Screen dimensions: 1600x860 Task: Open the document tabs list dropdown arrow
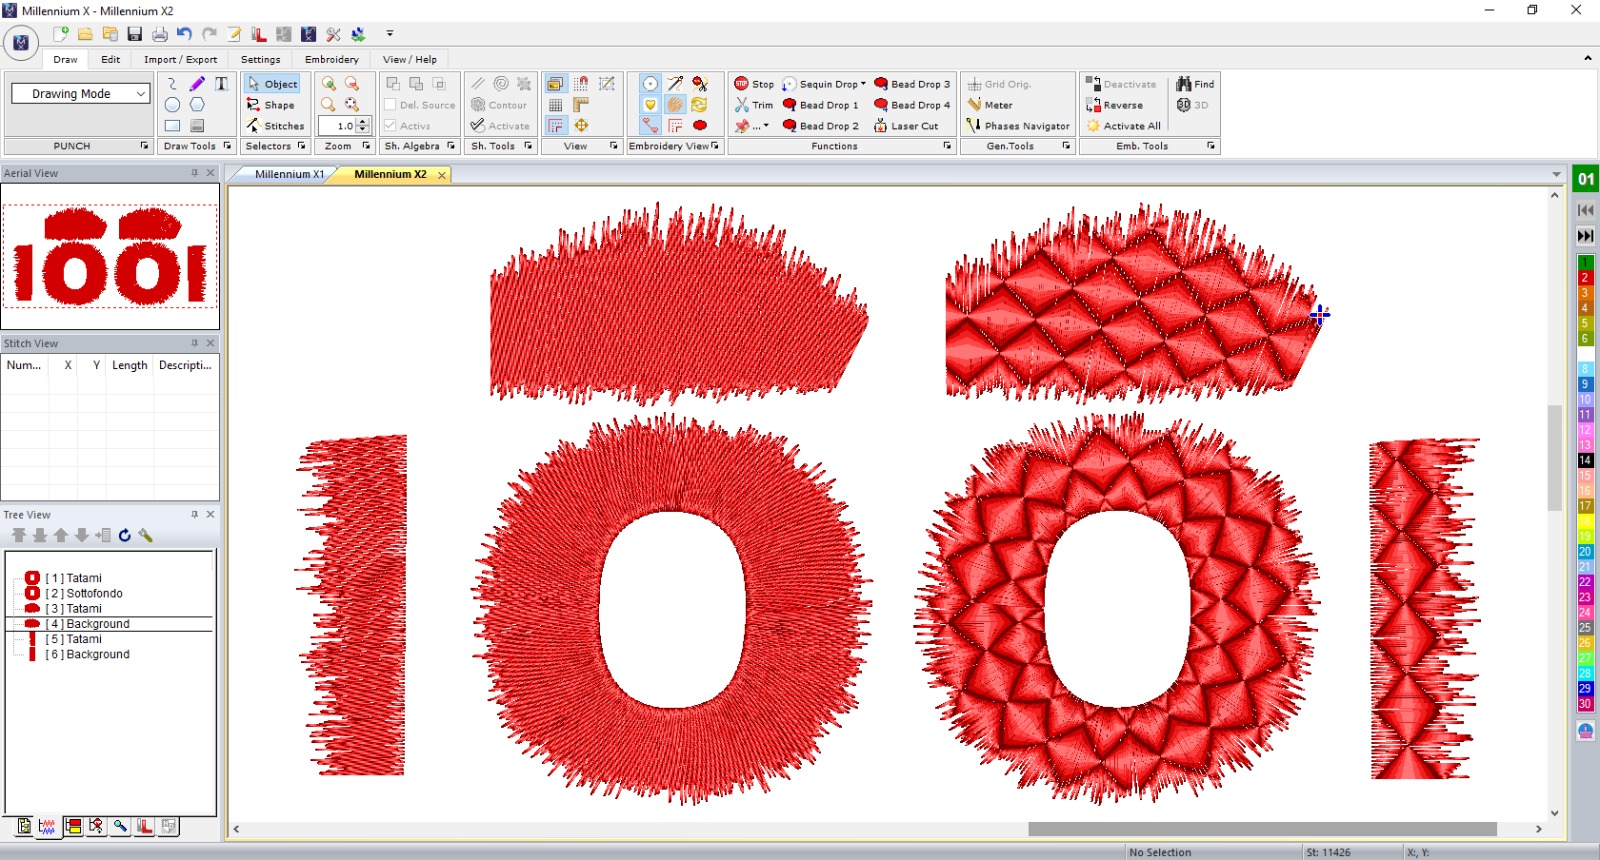(1556, 175)
